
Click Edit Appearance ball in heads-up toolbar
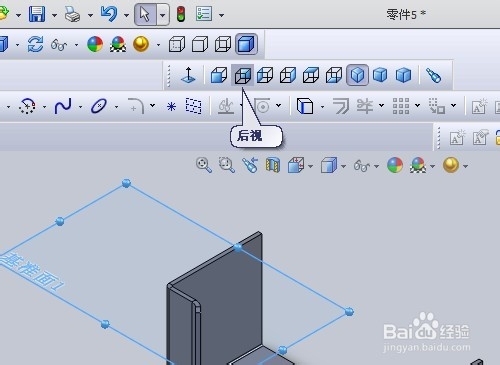395,165
